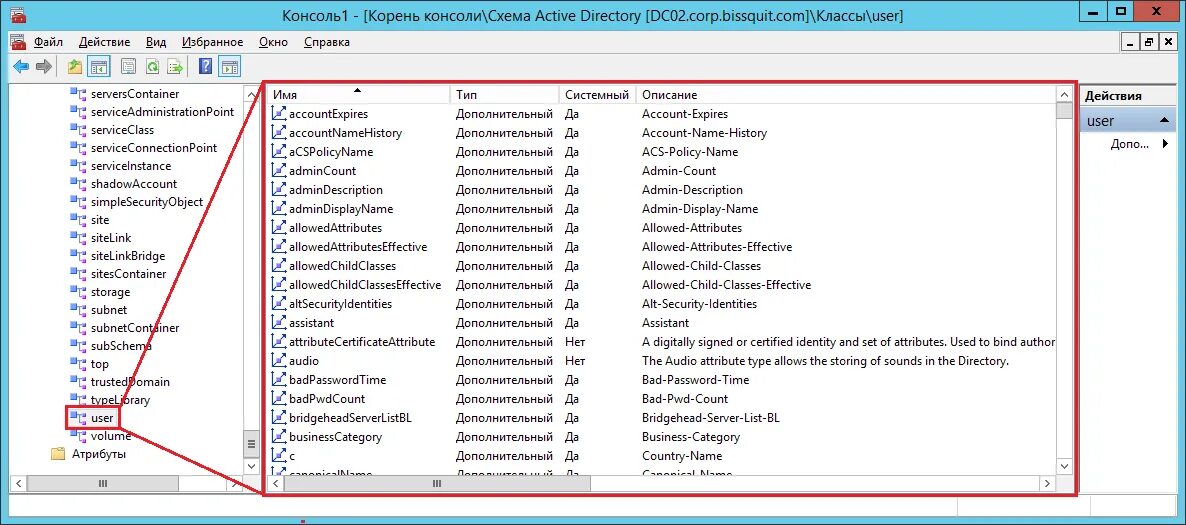
Task: Sort the list by the Описание column
Action: [x=846, y=95]
